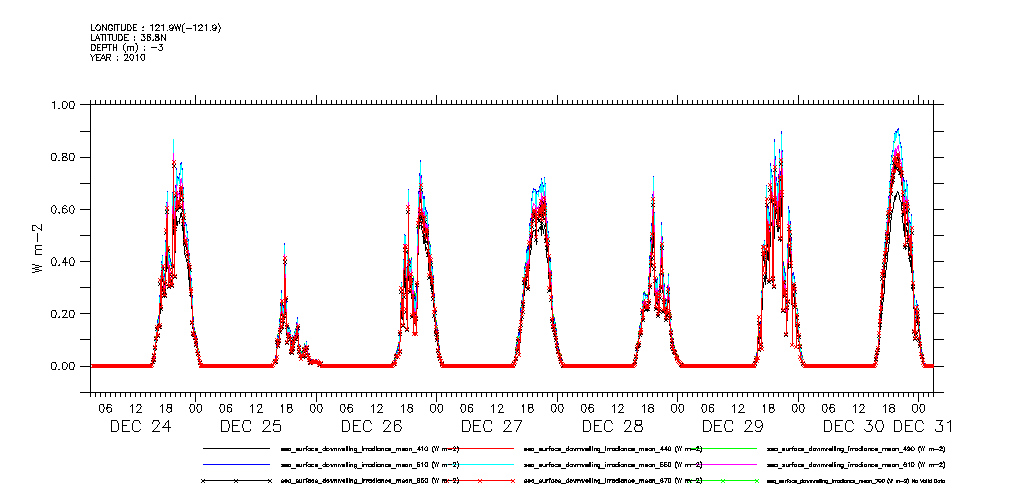Click the blue legend line for mean_510
This screenshot has width=1009, height=504.
pyautogui.click(x=236, y=464)
